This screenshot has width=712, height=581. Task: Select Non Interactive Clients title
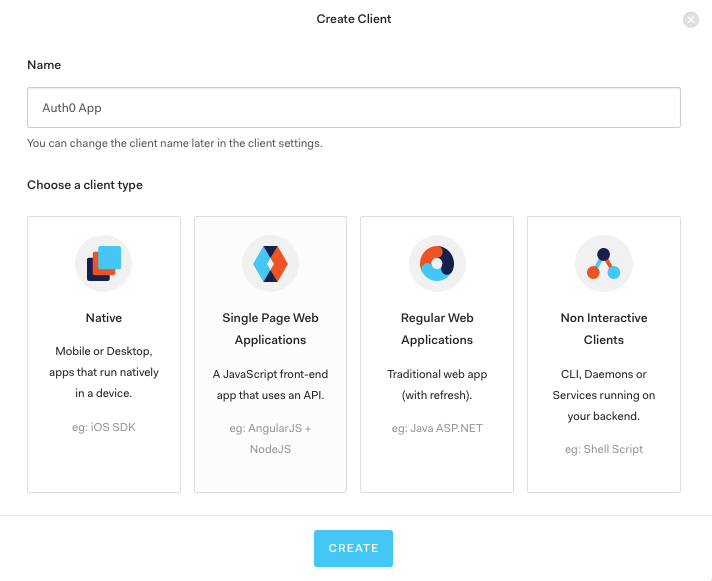[603, 329]
